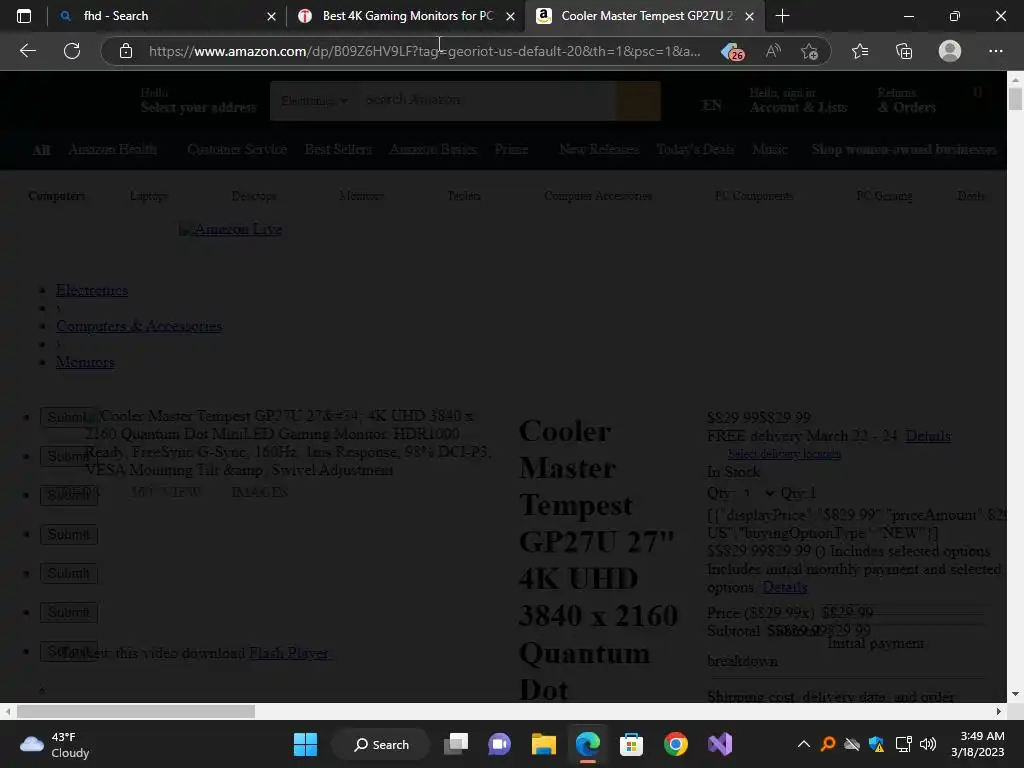Open PC Components subnav item
This screenshot has height=768, width=1024.
[x=754, y=195]
